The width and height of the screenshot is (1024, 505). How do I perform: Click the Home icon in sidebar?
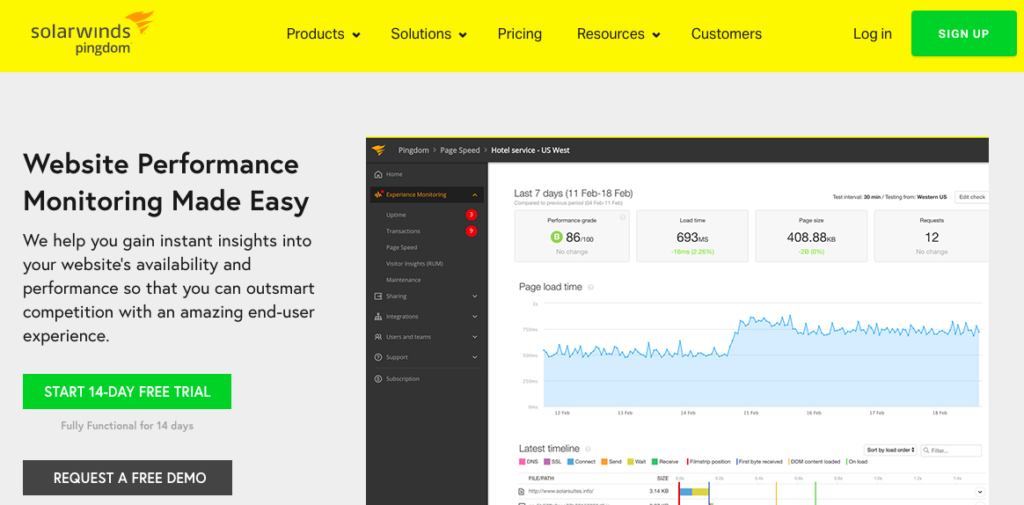click(x=377, y=174)
